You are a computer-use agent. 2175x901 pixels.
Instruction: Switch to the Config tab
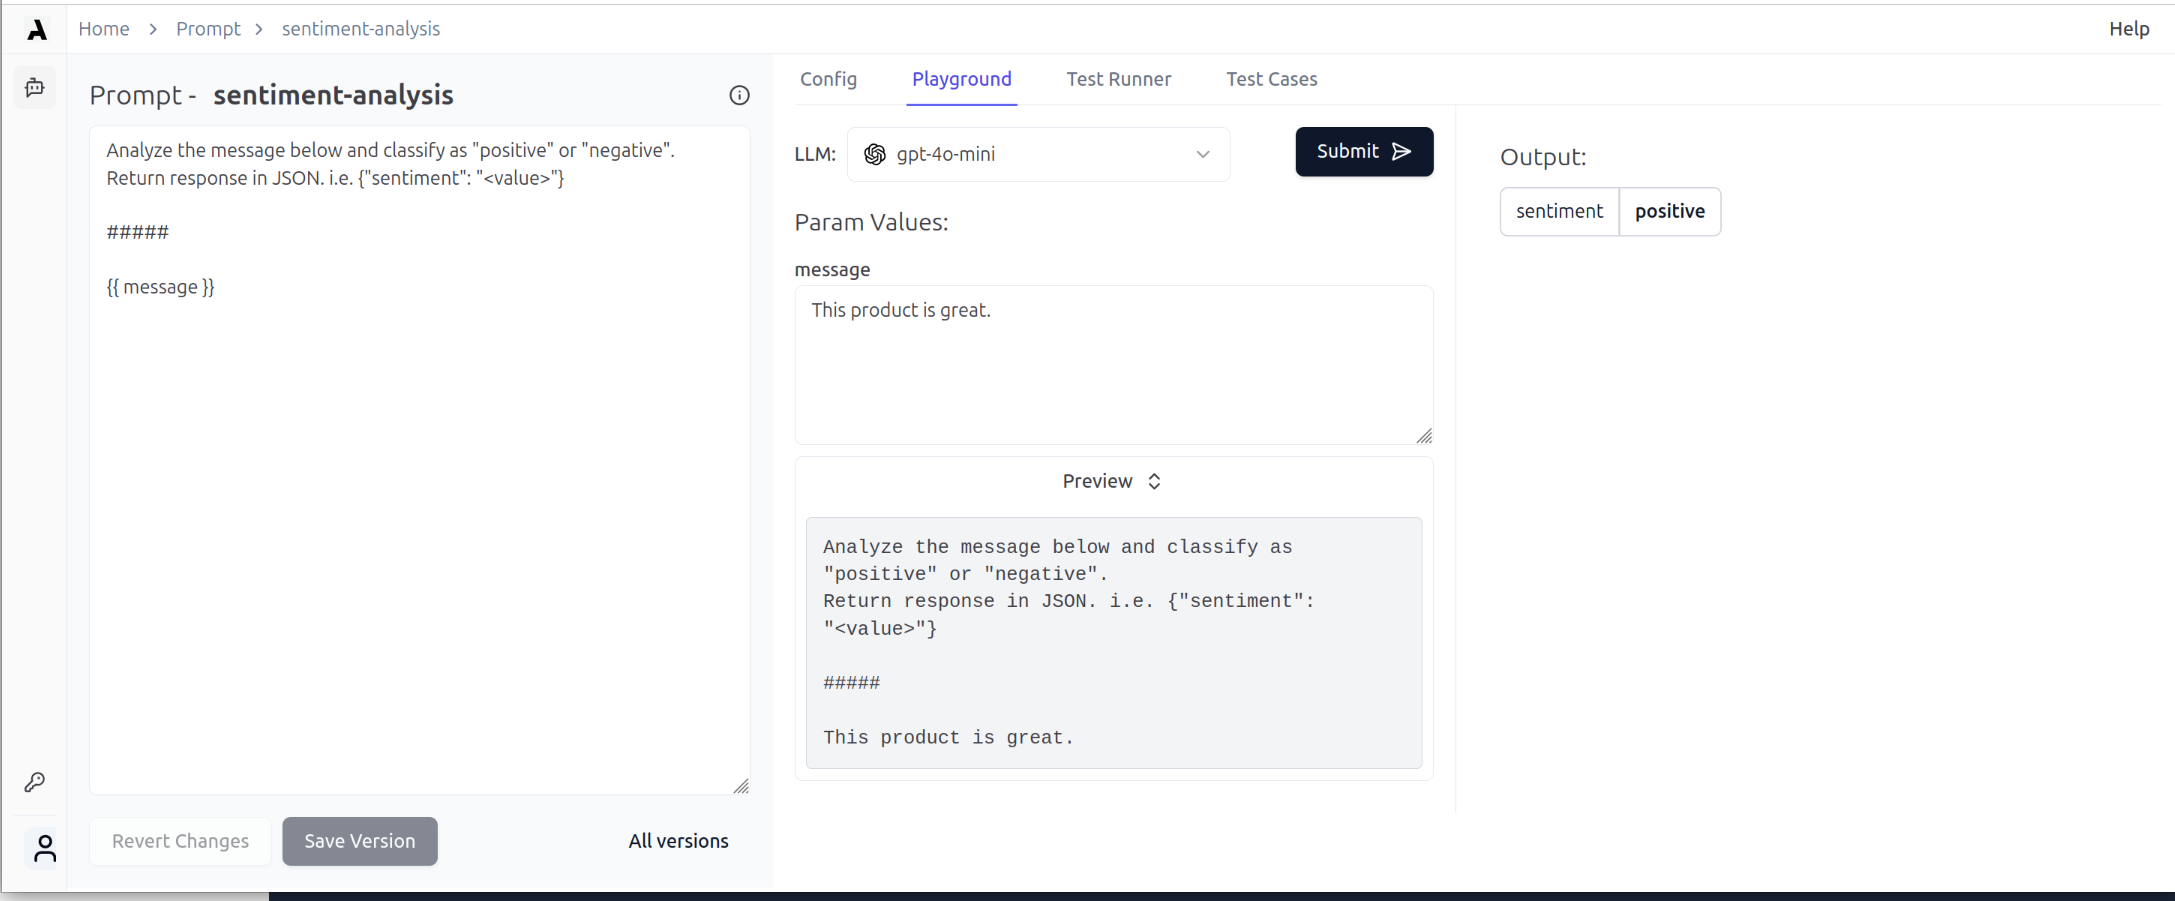click(828, 79)
